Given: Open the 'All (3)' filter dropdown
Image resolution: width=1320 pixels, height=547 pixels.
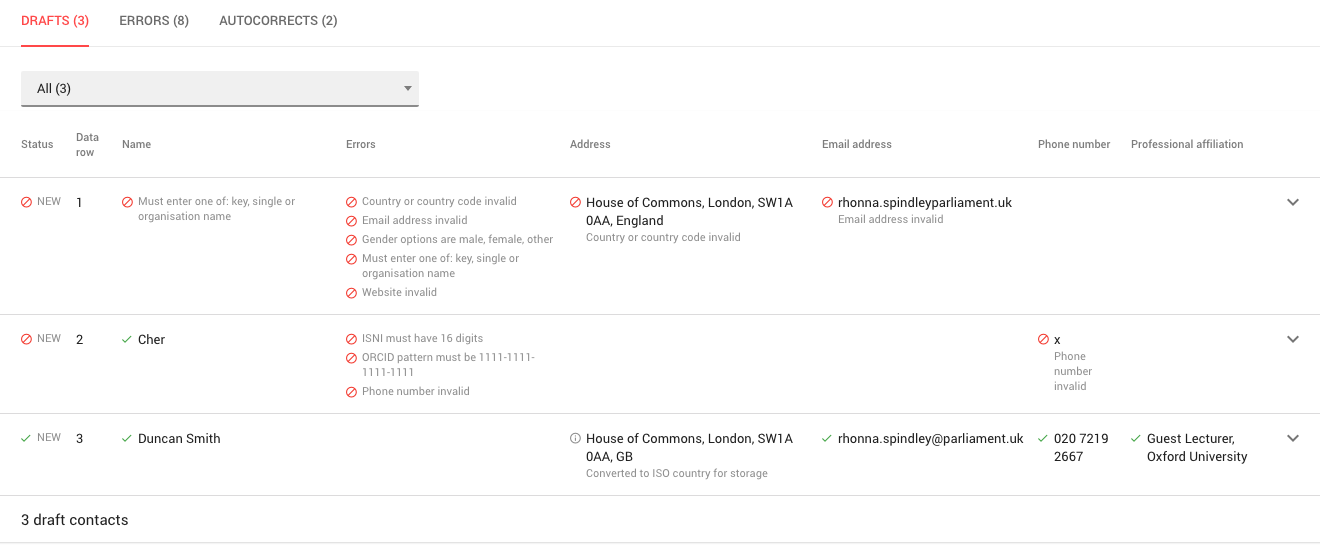Looking at the screenshot, I should pyautogui.click(x=220, y=89).
